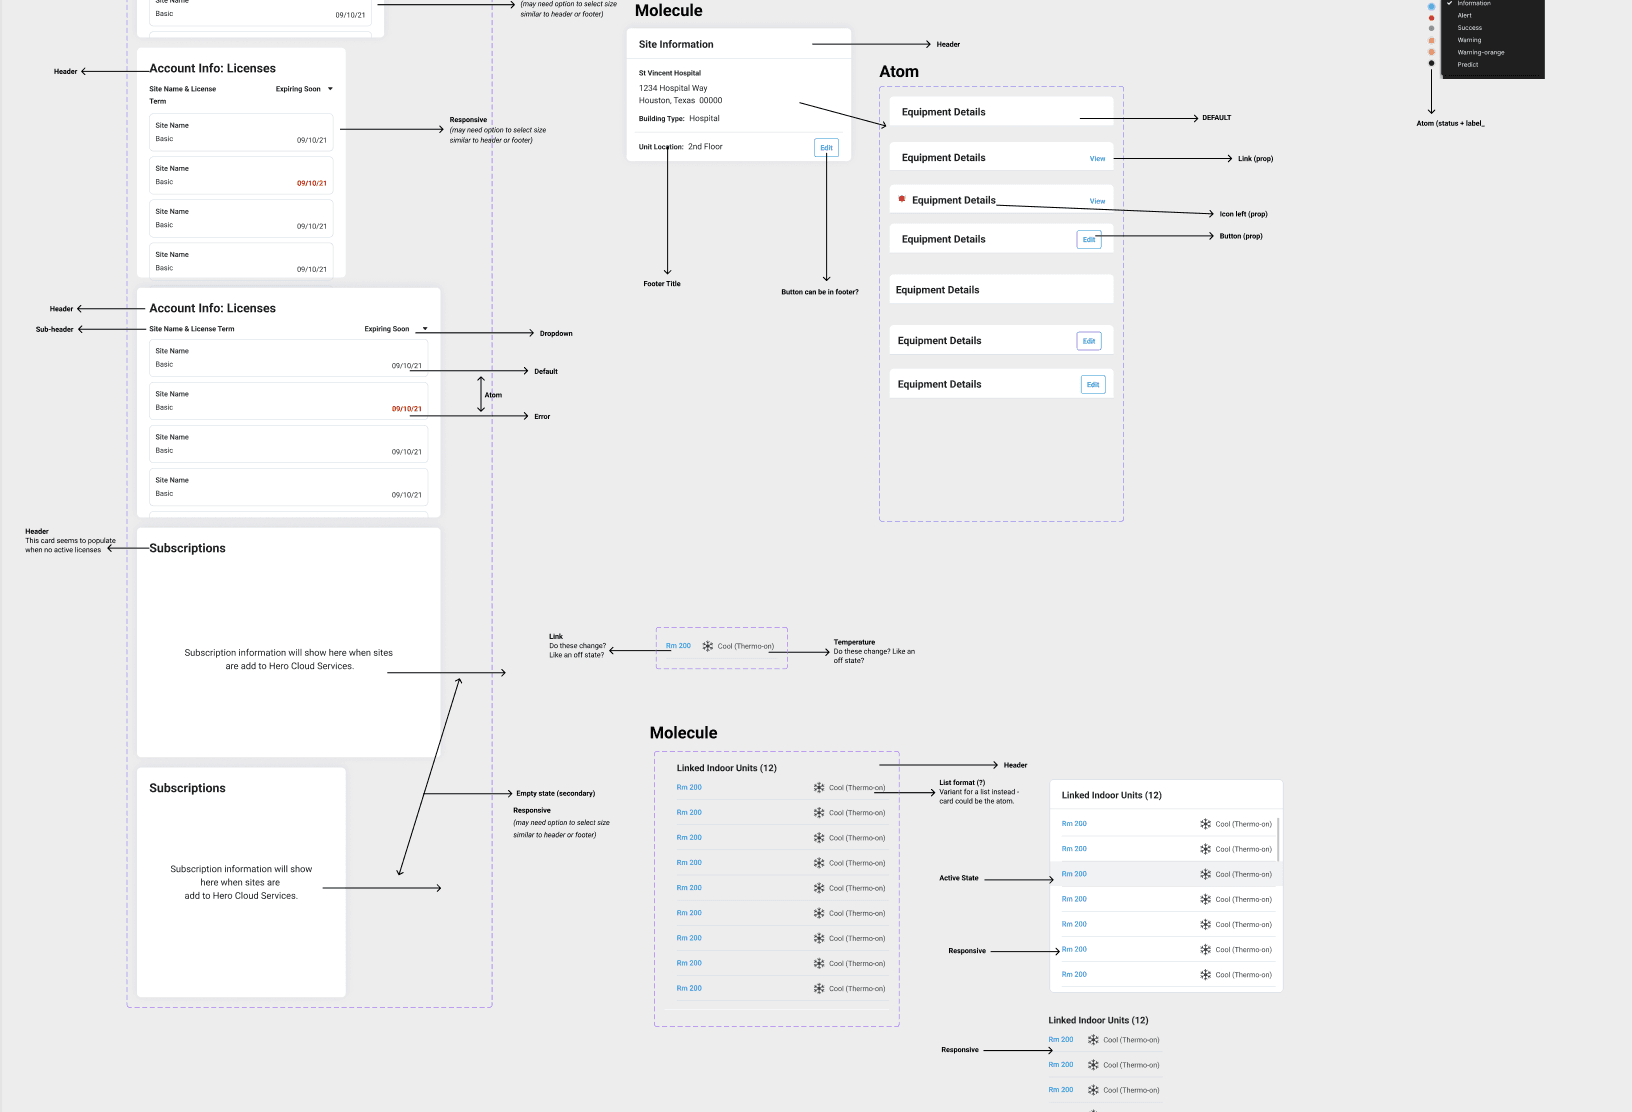Select red 09/10/21 date in the wide Licenses card
The width and height of the screenshot is (1632, 1112).
tap(407, 409)
